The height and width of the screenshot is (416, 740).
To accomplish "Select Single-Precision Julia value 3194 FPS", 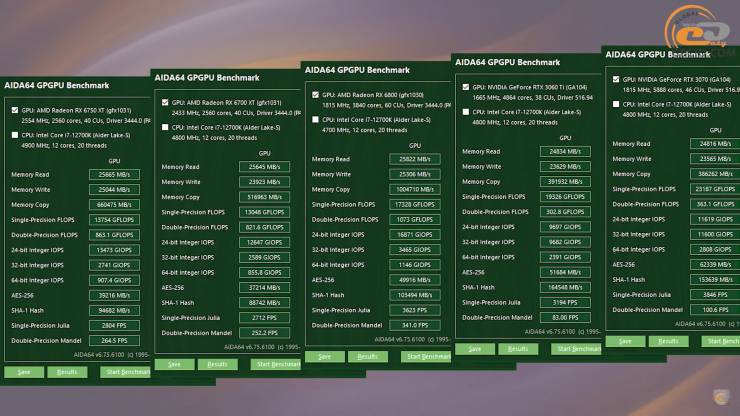I will coord(565,303).
